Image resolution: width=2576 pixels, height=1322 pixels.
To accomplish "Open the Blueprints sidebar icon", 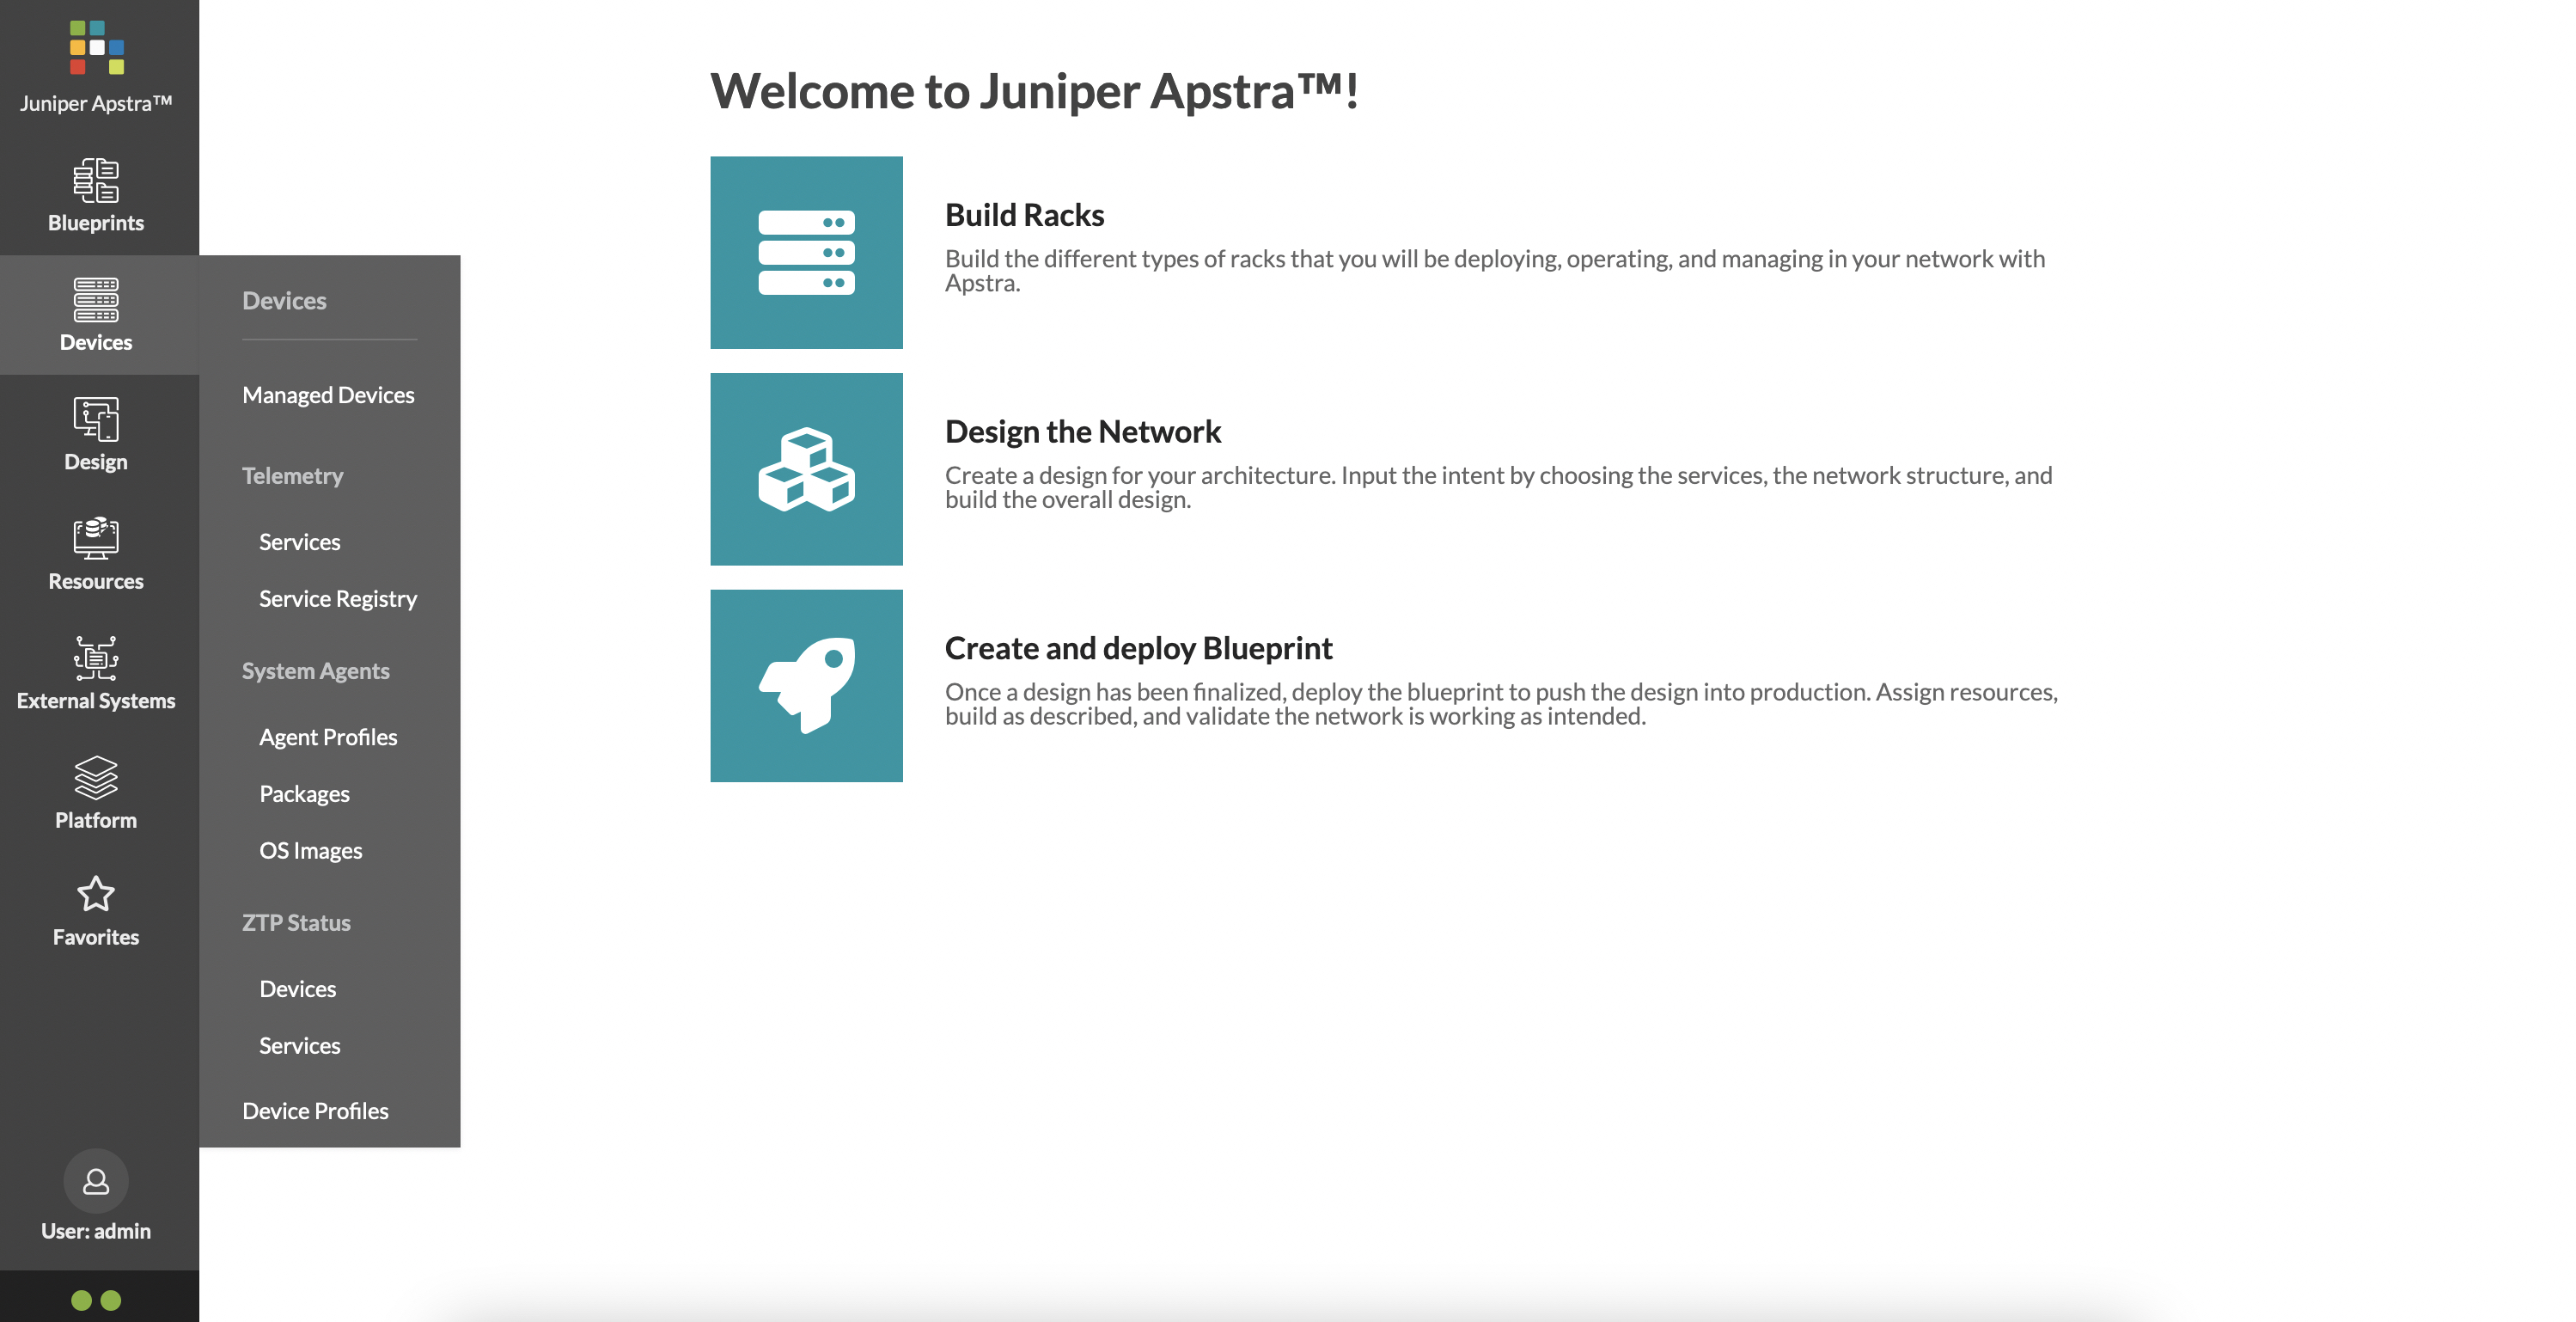I will coord(96,181).
